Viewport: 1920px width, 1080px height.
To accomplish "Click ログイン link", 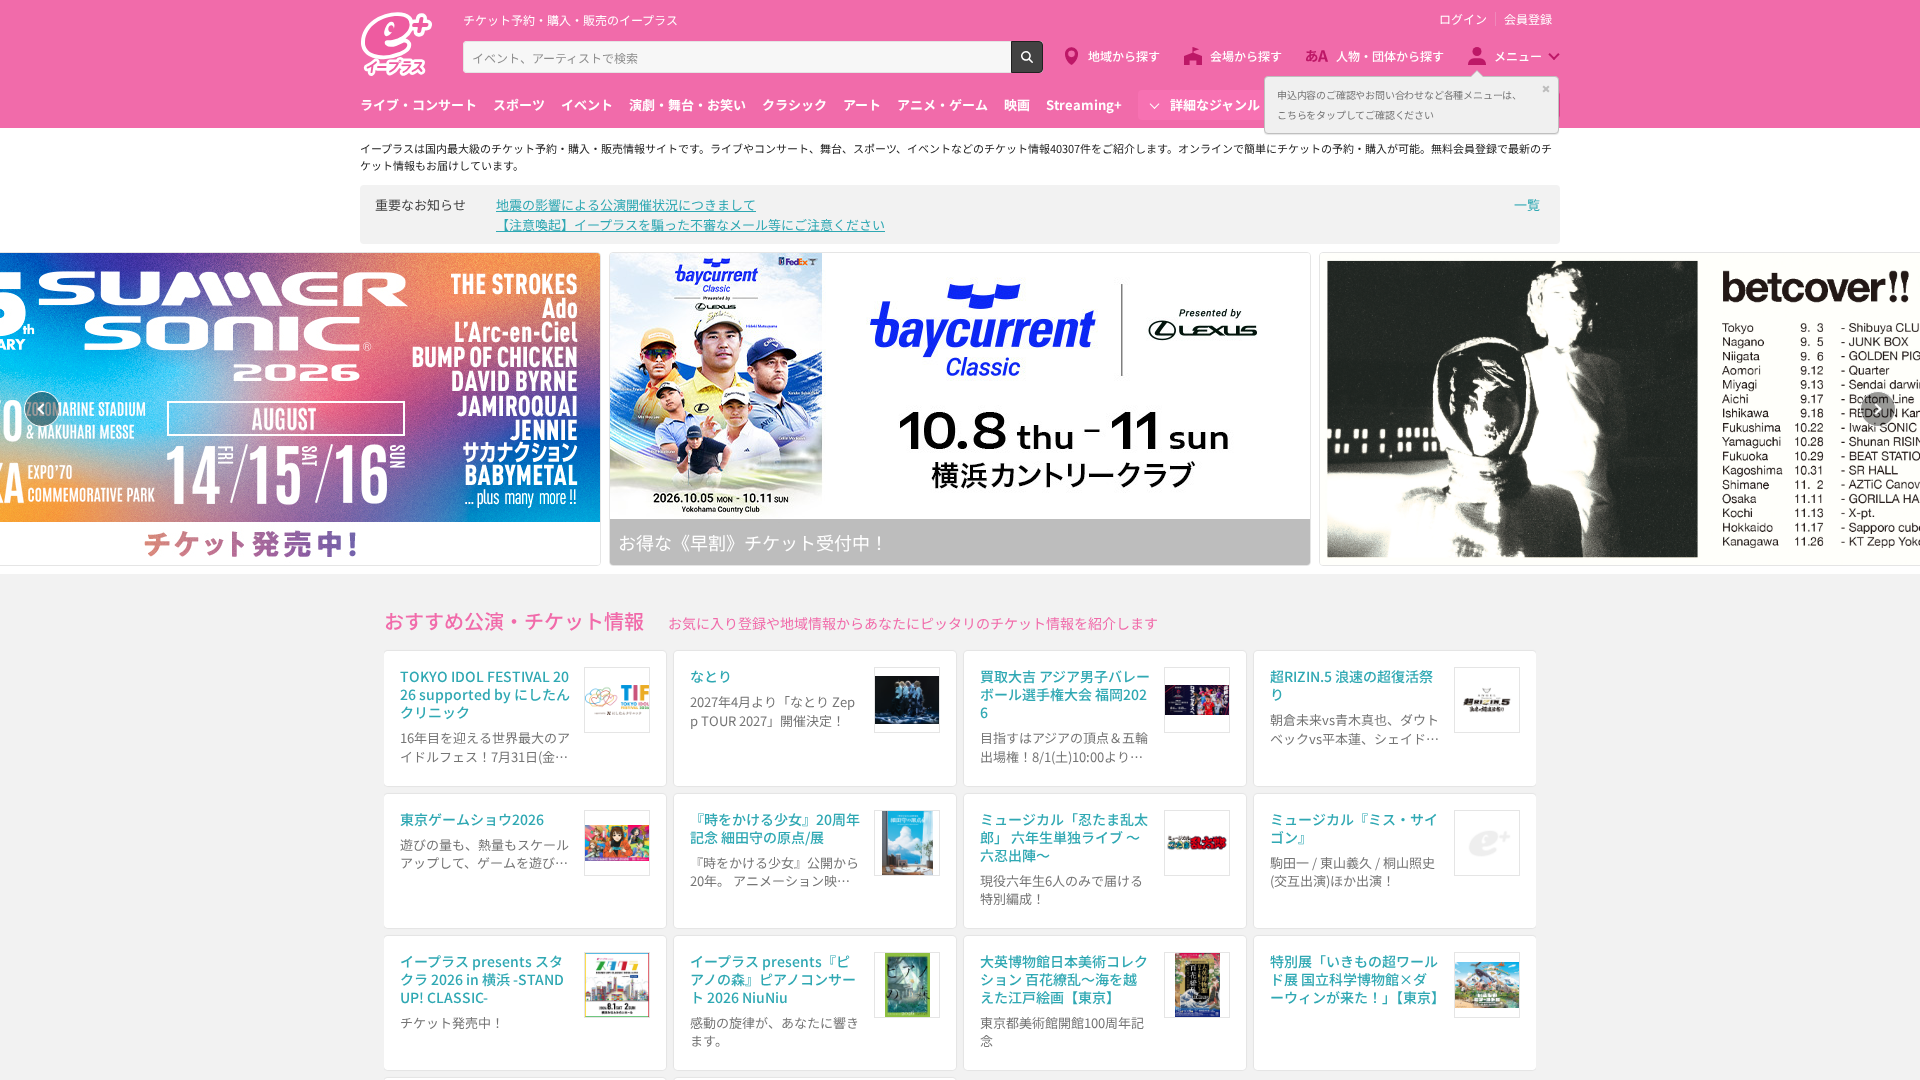I will [x=1462, y=19].
